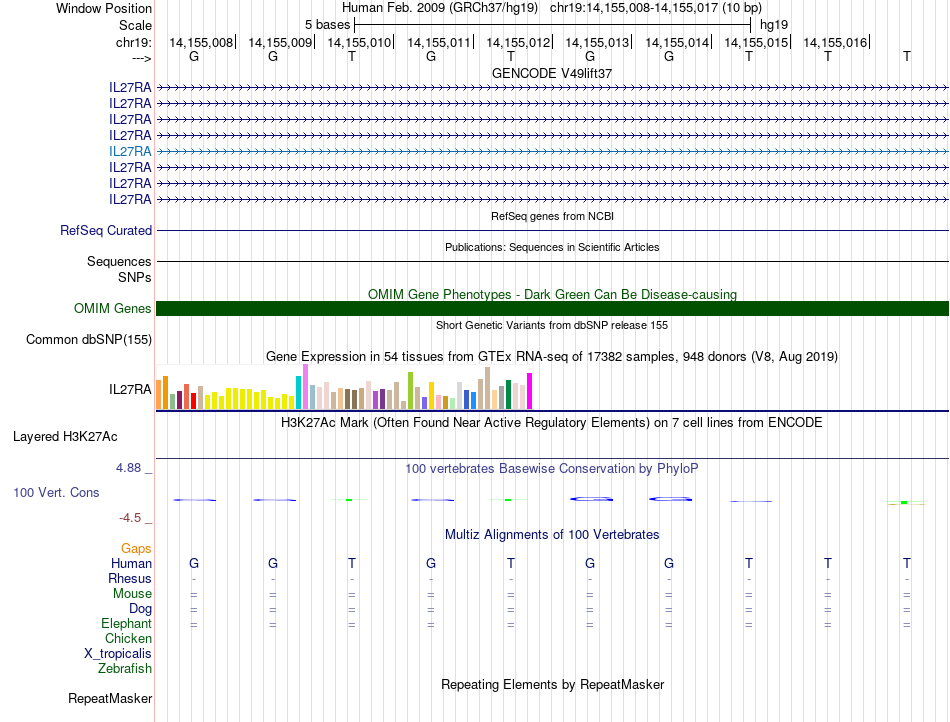The height and width of the screenshot is (722, 950).
Task: Click the tall pink bar in GTEx expression chart
Action: 305,387
